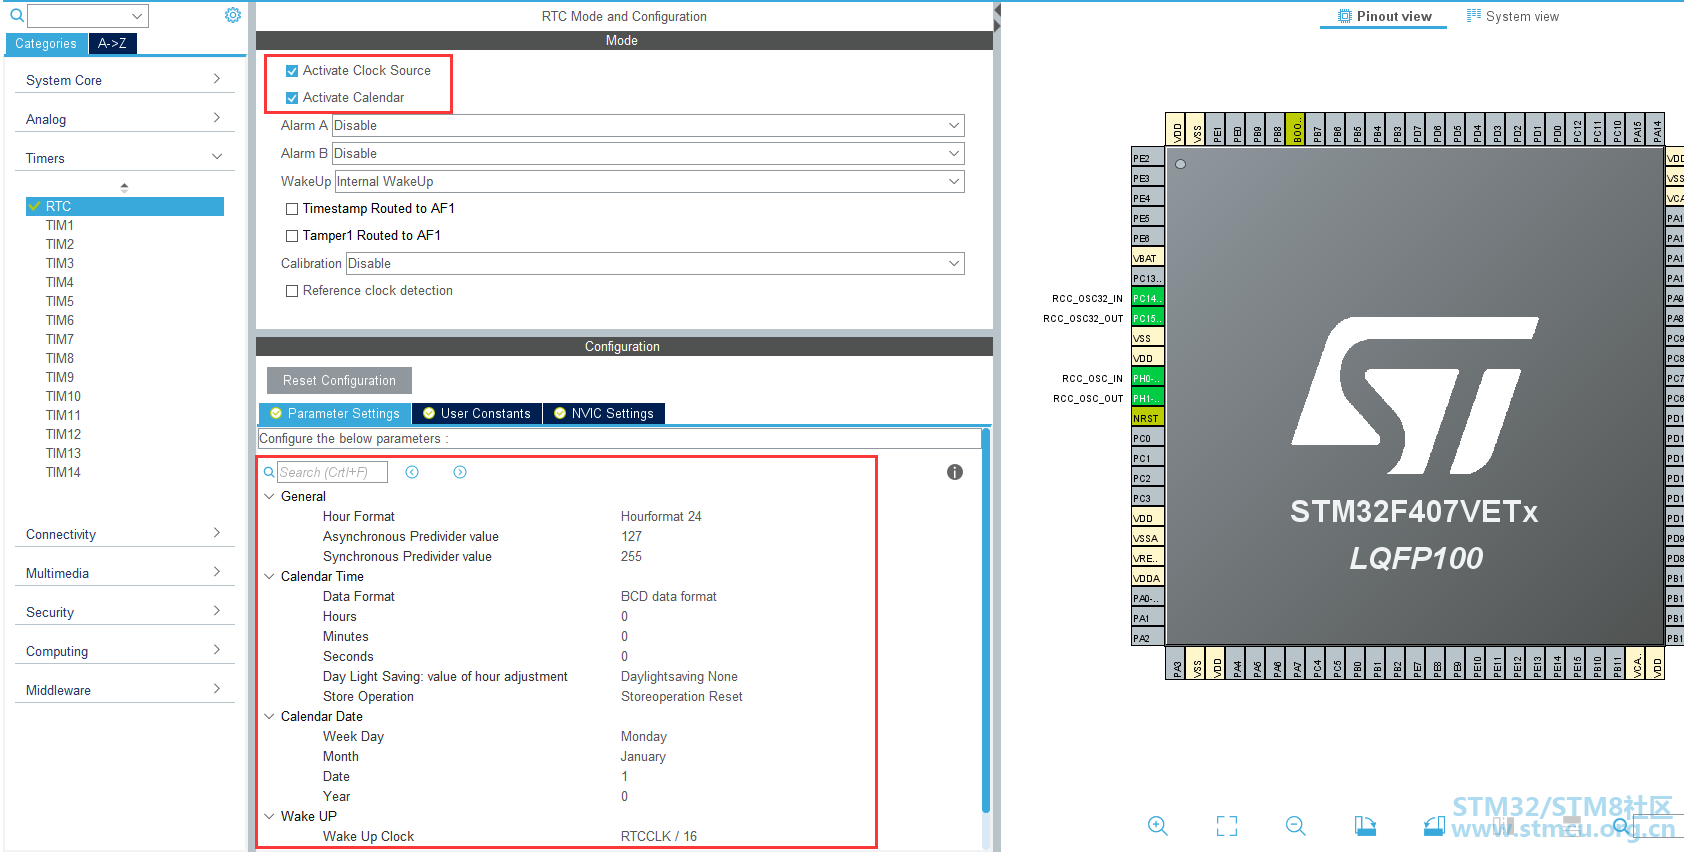
Task: Collapse the Wake UP parameter group
Action: [269, 816]
